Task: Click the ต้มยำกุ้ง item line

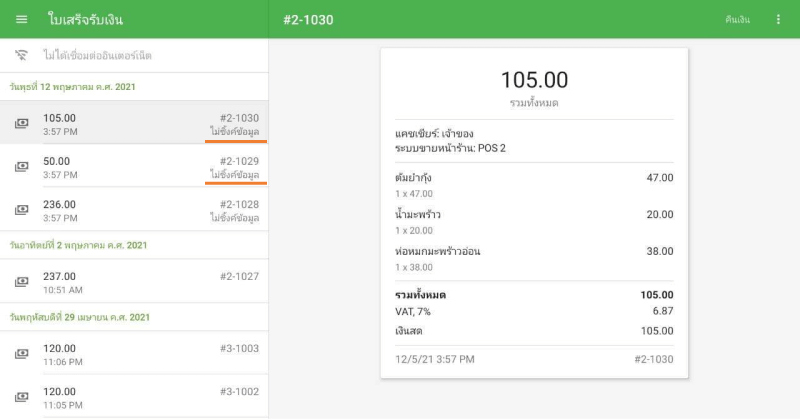Action: (x=534, y=185)
